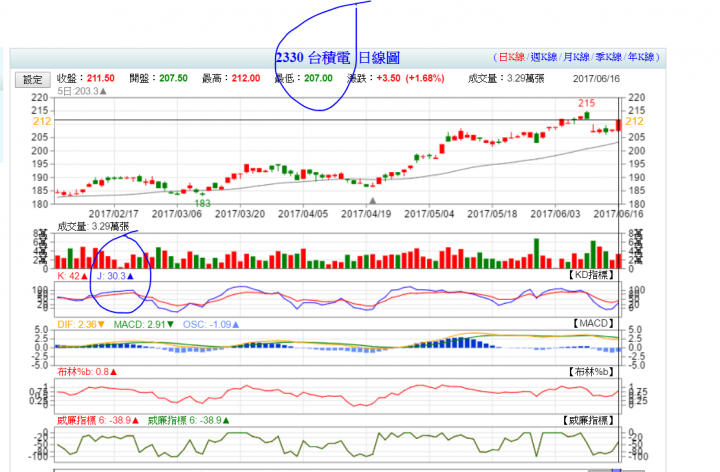
Task: Select the J: 30.3 indicator value
Action: tap(115, 276)
